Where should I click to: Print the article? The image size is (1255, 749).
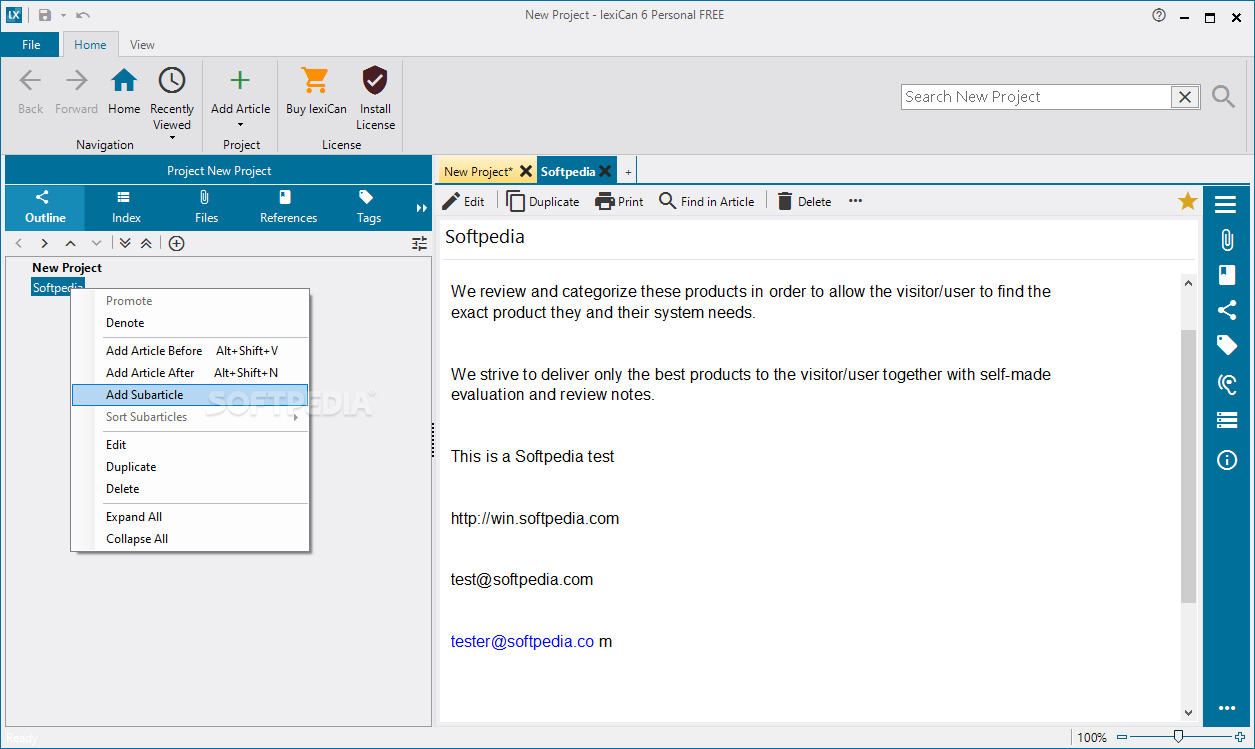(619, 201)
